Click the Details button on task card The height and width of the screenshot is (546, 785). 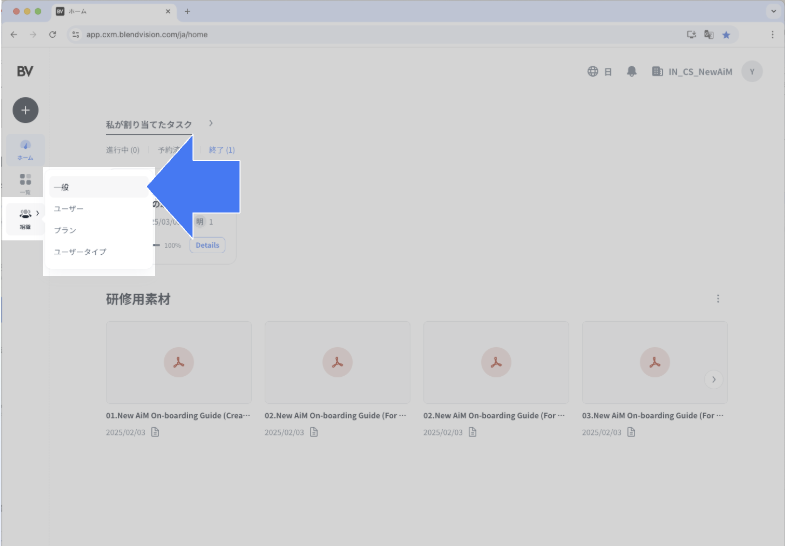tap(207, 245)
